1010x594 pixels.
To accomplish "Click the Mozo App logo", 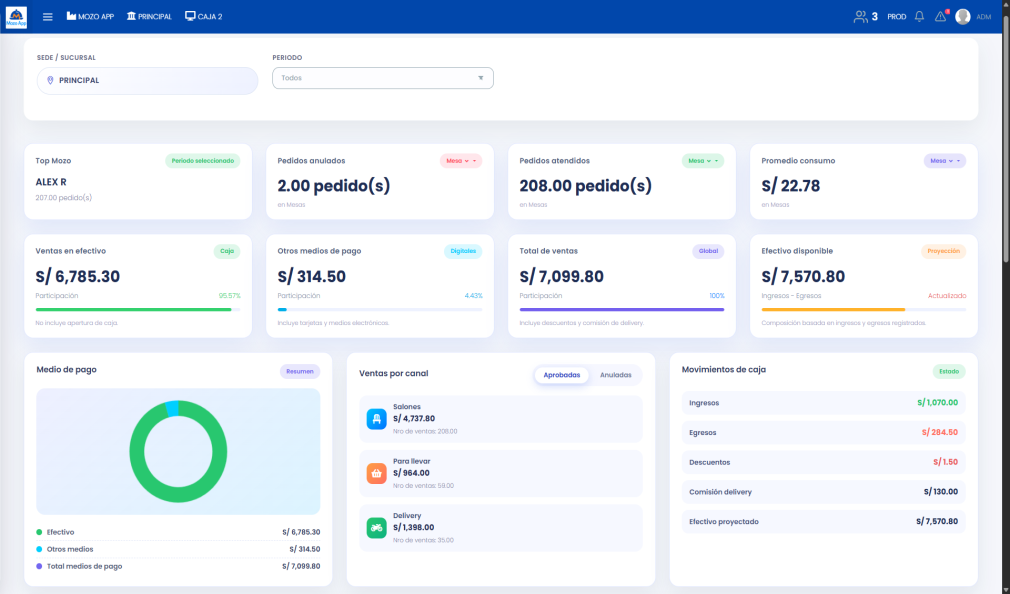I will 16,18.
